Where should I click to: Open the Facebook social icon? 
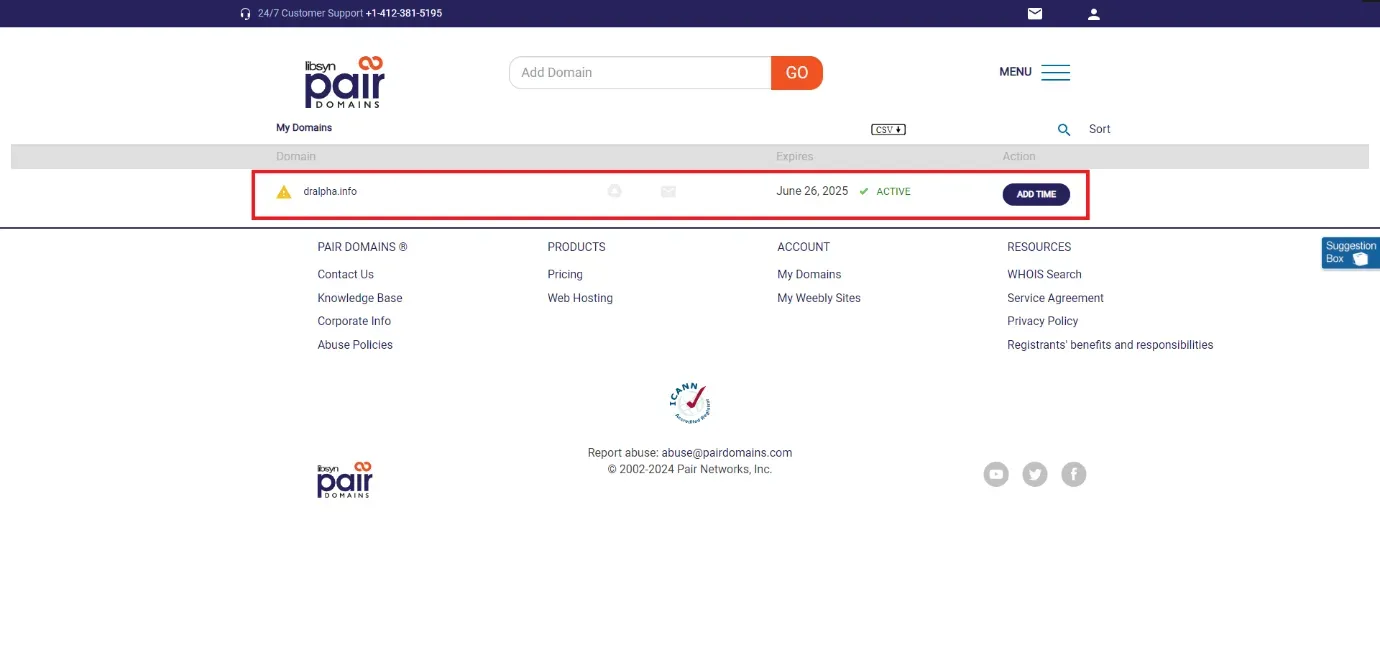pos(1074,474)
